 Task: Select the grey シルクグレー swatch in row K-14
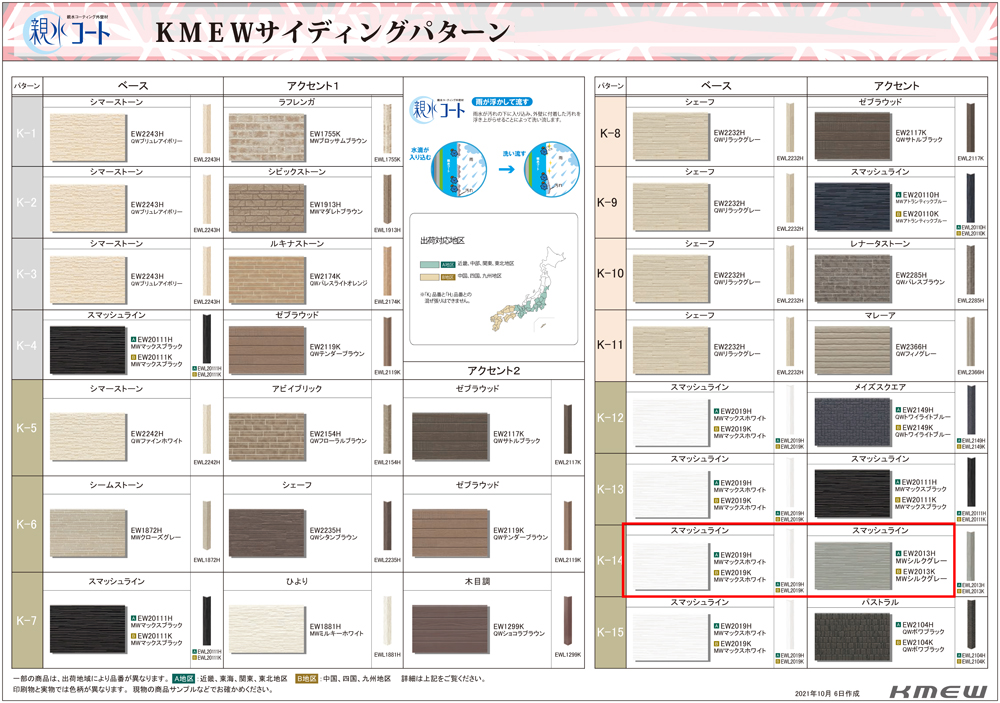(853, 565)
